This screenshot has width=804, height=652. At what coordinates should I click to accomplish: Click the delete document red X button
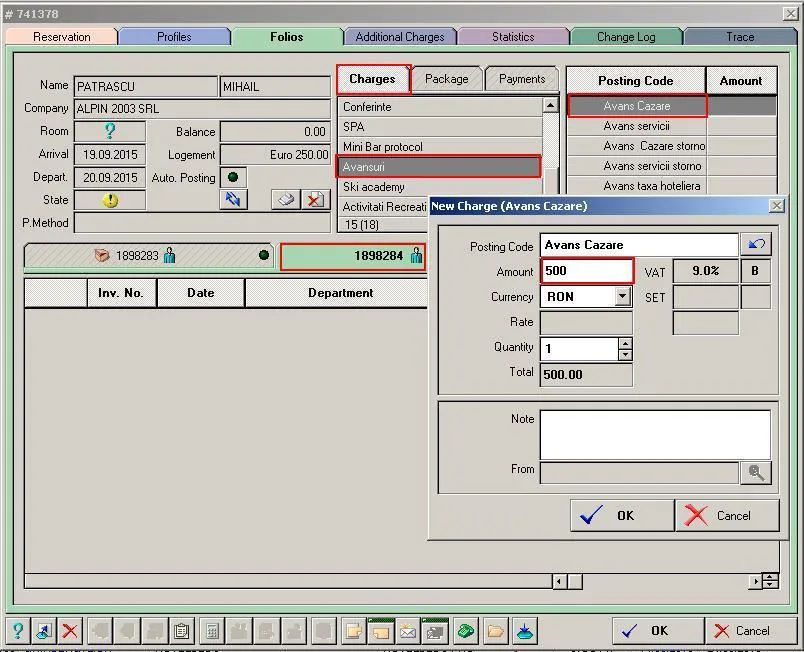[x=315, y=199]
